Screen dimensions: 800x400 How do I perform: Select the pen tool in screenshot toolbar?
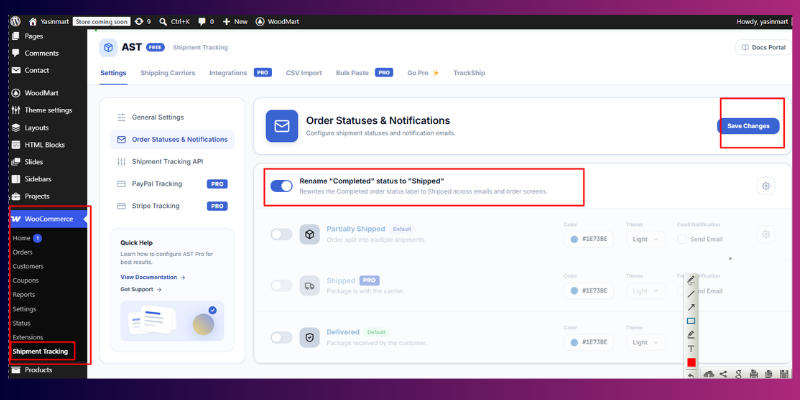click(x=691, y=280)
